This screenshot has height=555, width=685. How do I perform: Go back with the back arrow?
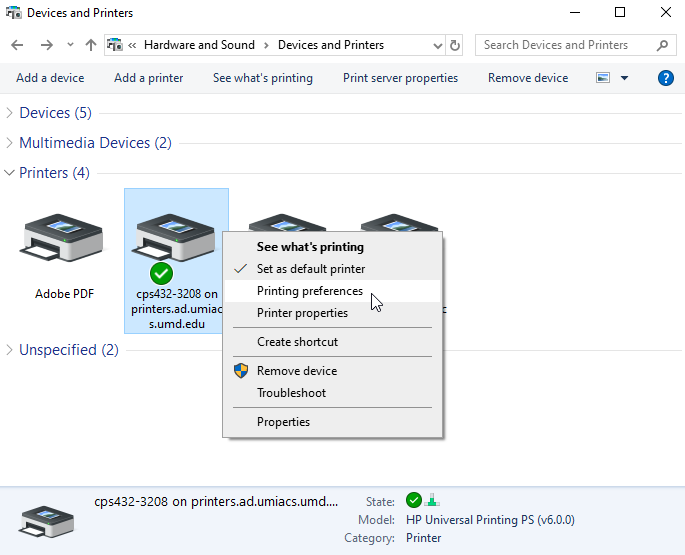click(17, 45)
